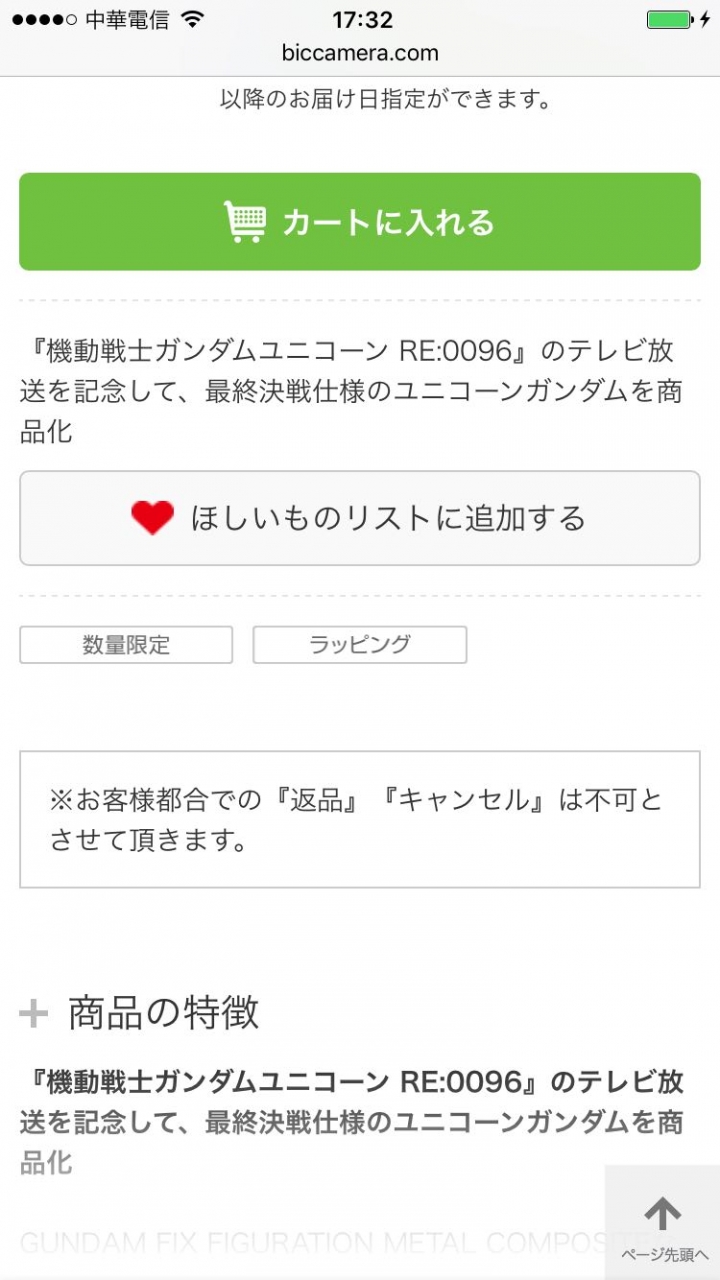Tap the 中華電信 carrier label
720x1280 pixels.
tap(127, 20)
